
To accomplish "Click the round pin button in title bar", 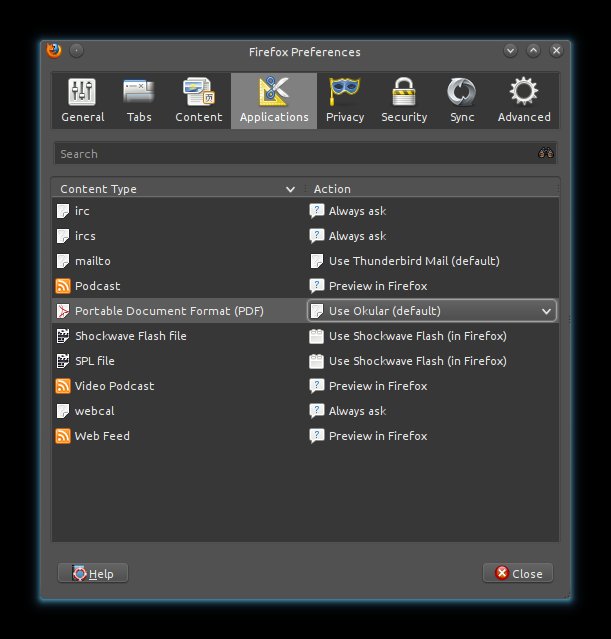I will [77, 51].
